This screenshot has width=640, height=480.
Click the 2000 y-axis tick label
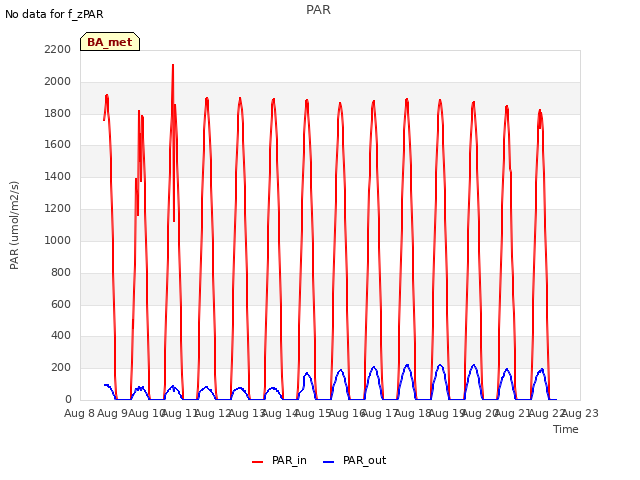click(x=58, y=81)
